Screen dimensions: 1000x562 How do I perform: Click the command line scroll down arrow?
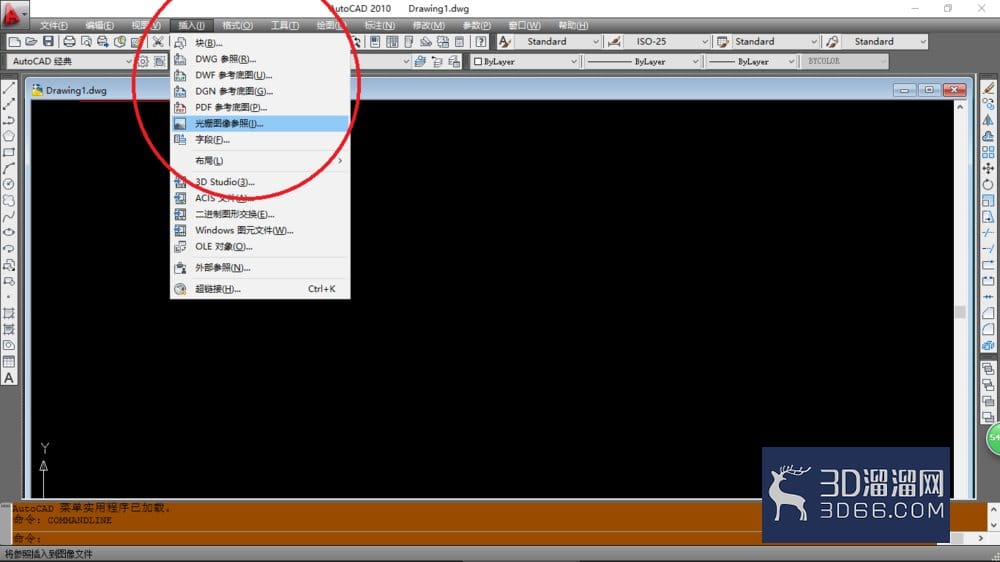993,525
